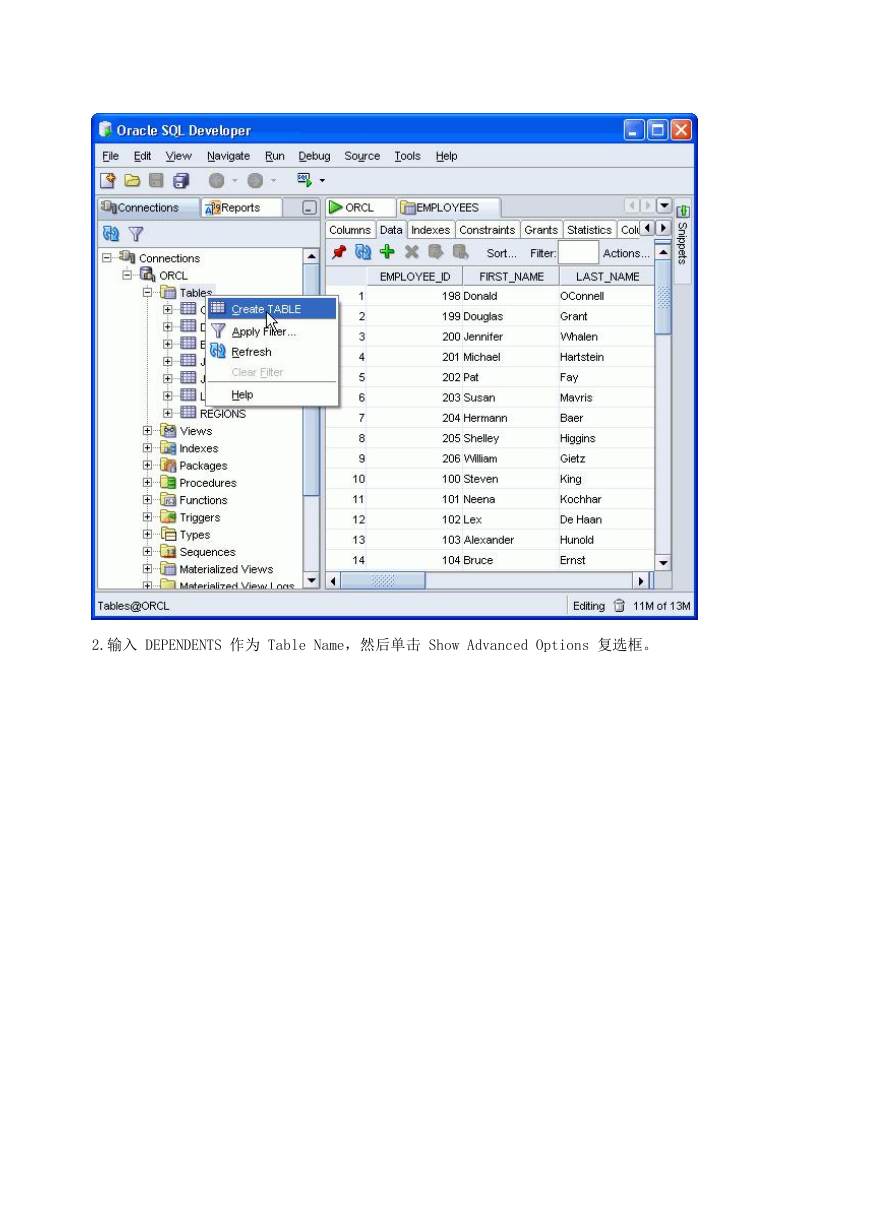The height and width of the screenshot is (1228, 869).
Task: Open the Tools menu
Action: click(407, 156)
